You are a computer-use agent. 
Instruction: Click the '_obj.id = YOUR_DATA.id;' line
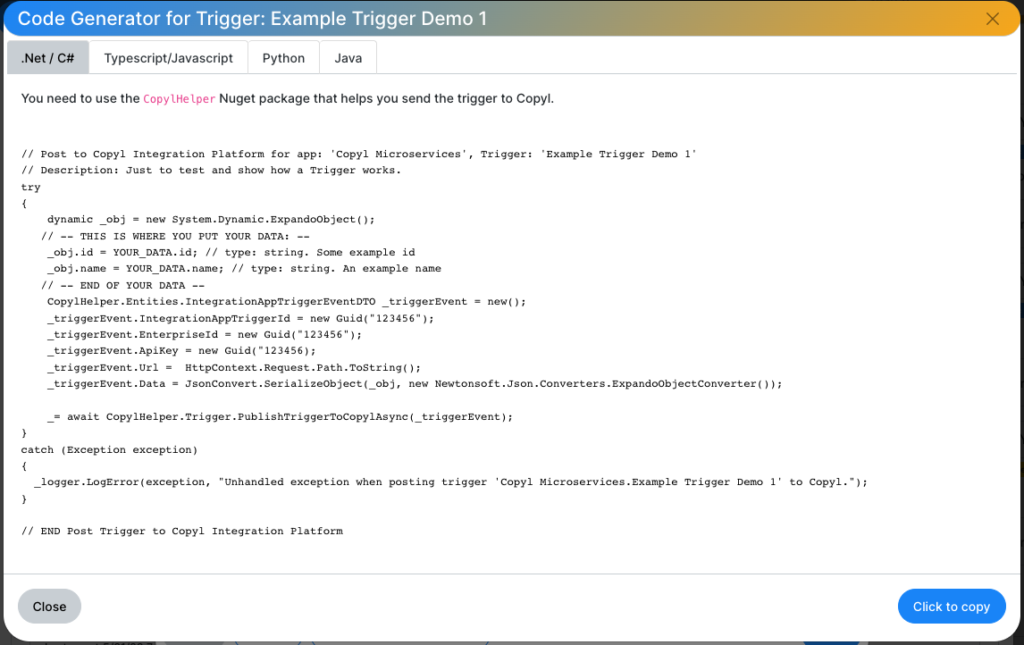(x=231, y=253)
